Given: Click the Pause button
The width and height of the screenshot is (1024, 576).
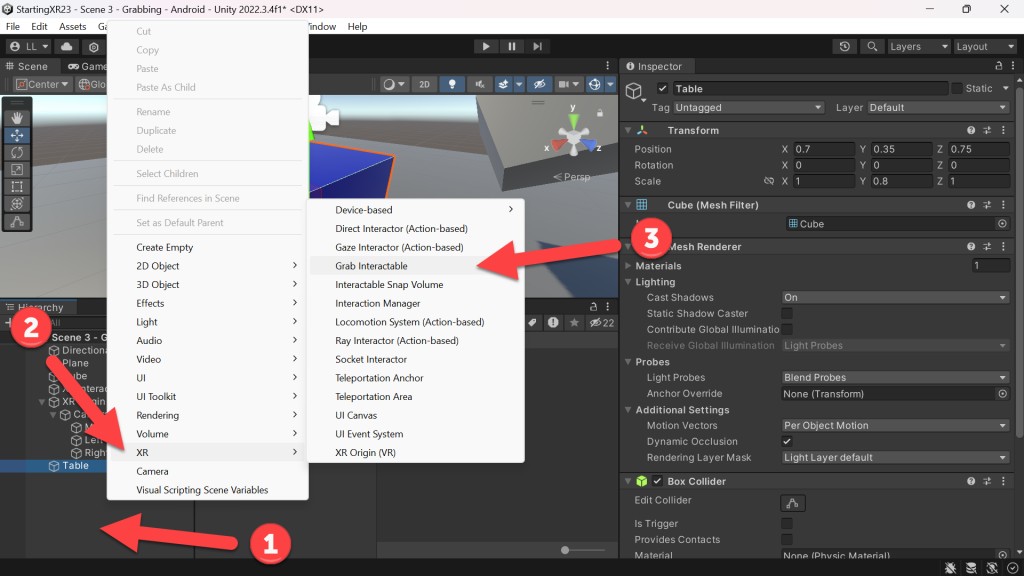Looking at the screenshot, I should (x=511, y=46).
